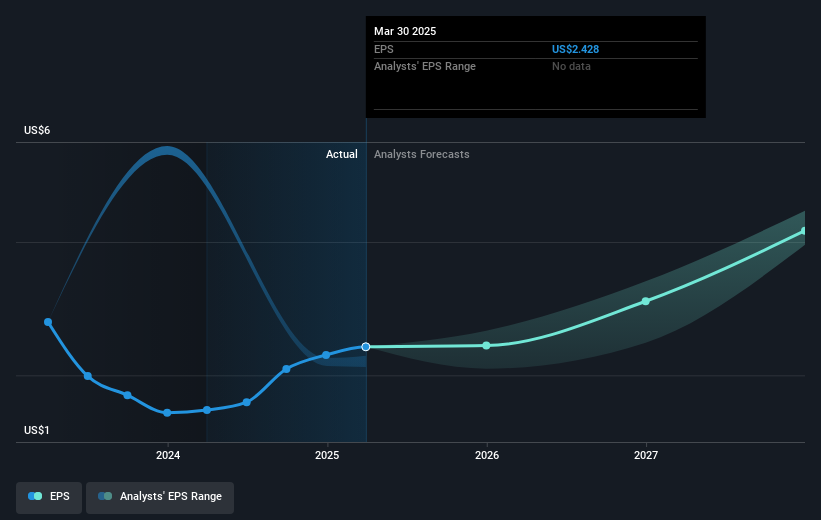Image resolution: width=821 pixels, height=520 pixels.
Task: Click the Actual section label
Action: pyautogui.click(x=341, y=154)
